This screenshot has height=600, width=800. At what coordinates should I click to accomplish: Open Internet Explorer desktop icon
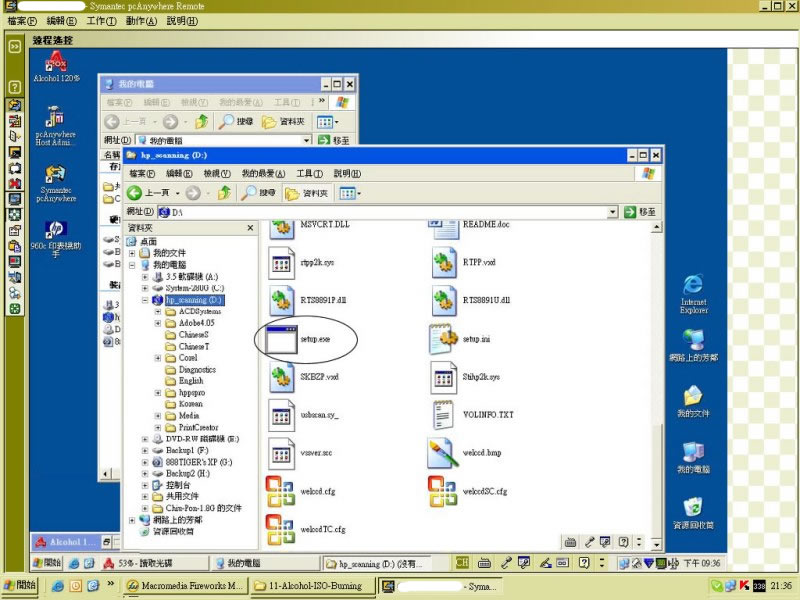tap(693, 294)
